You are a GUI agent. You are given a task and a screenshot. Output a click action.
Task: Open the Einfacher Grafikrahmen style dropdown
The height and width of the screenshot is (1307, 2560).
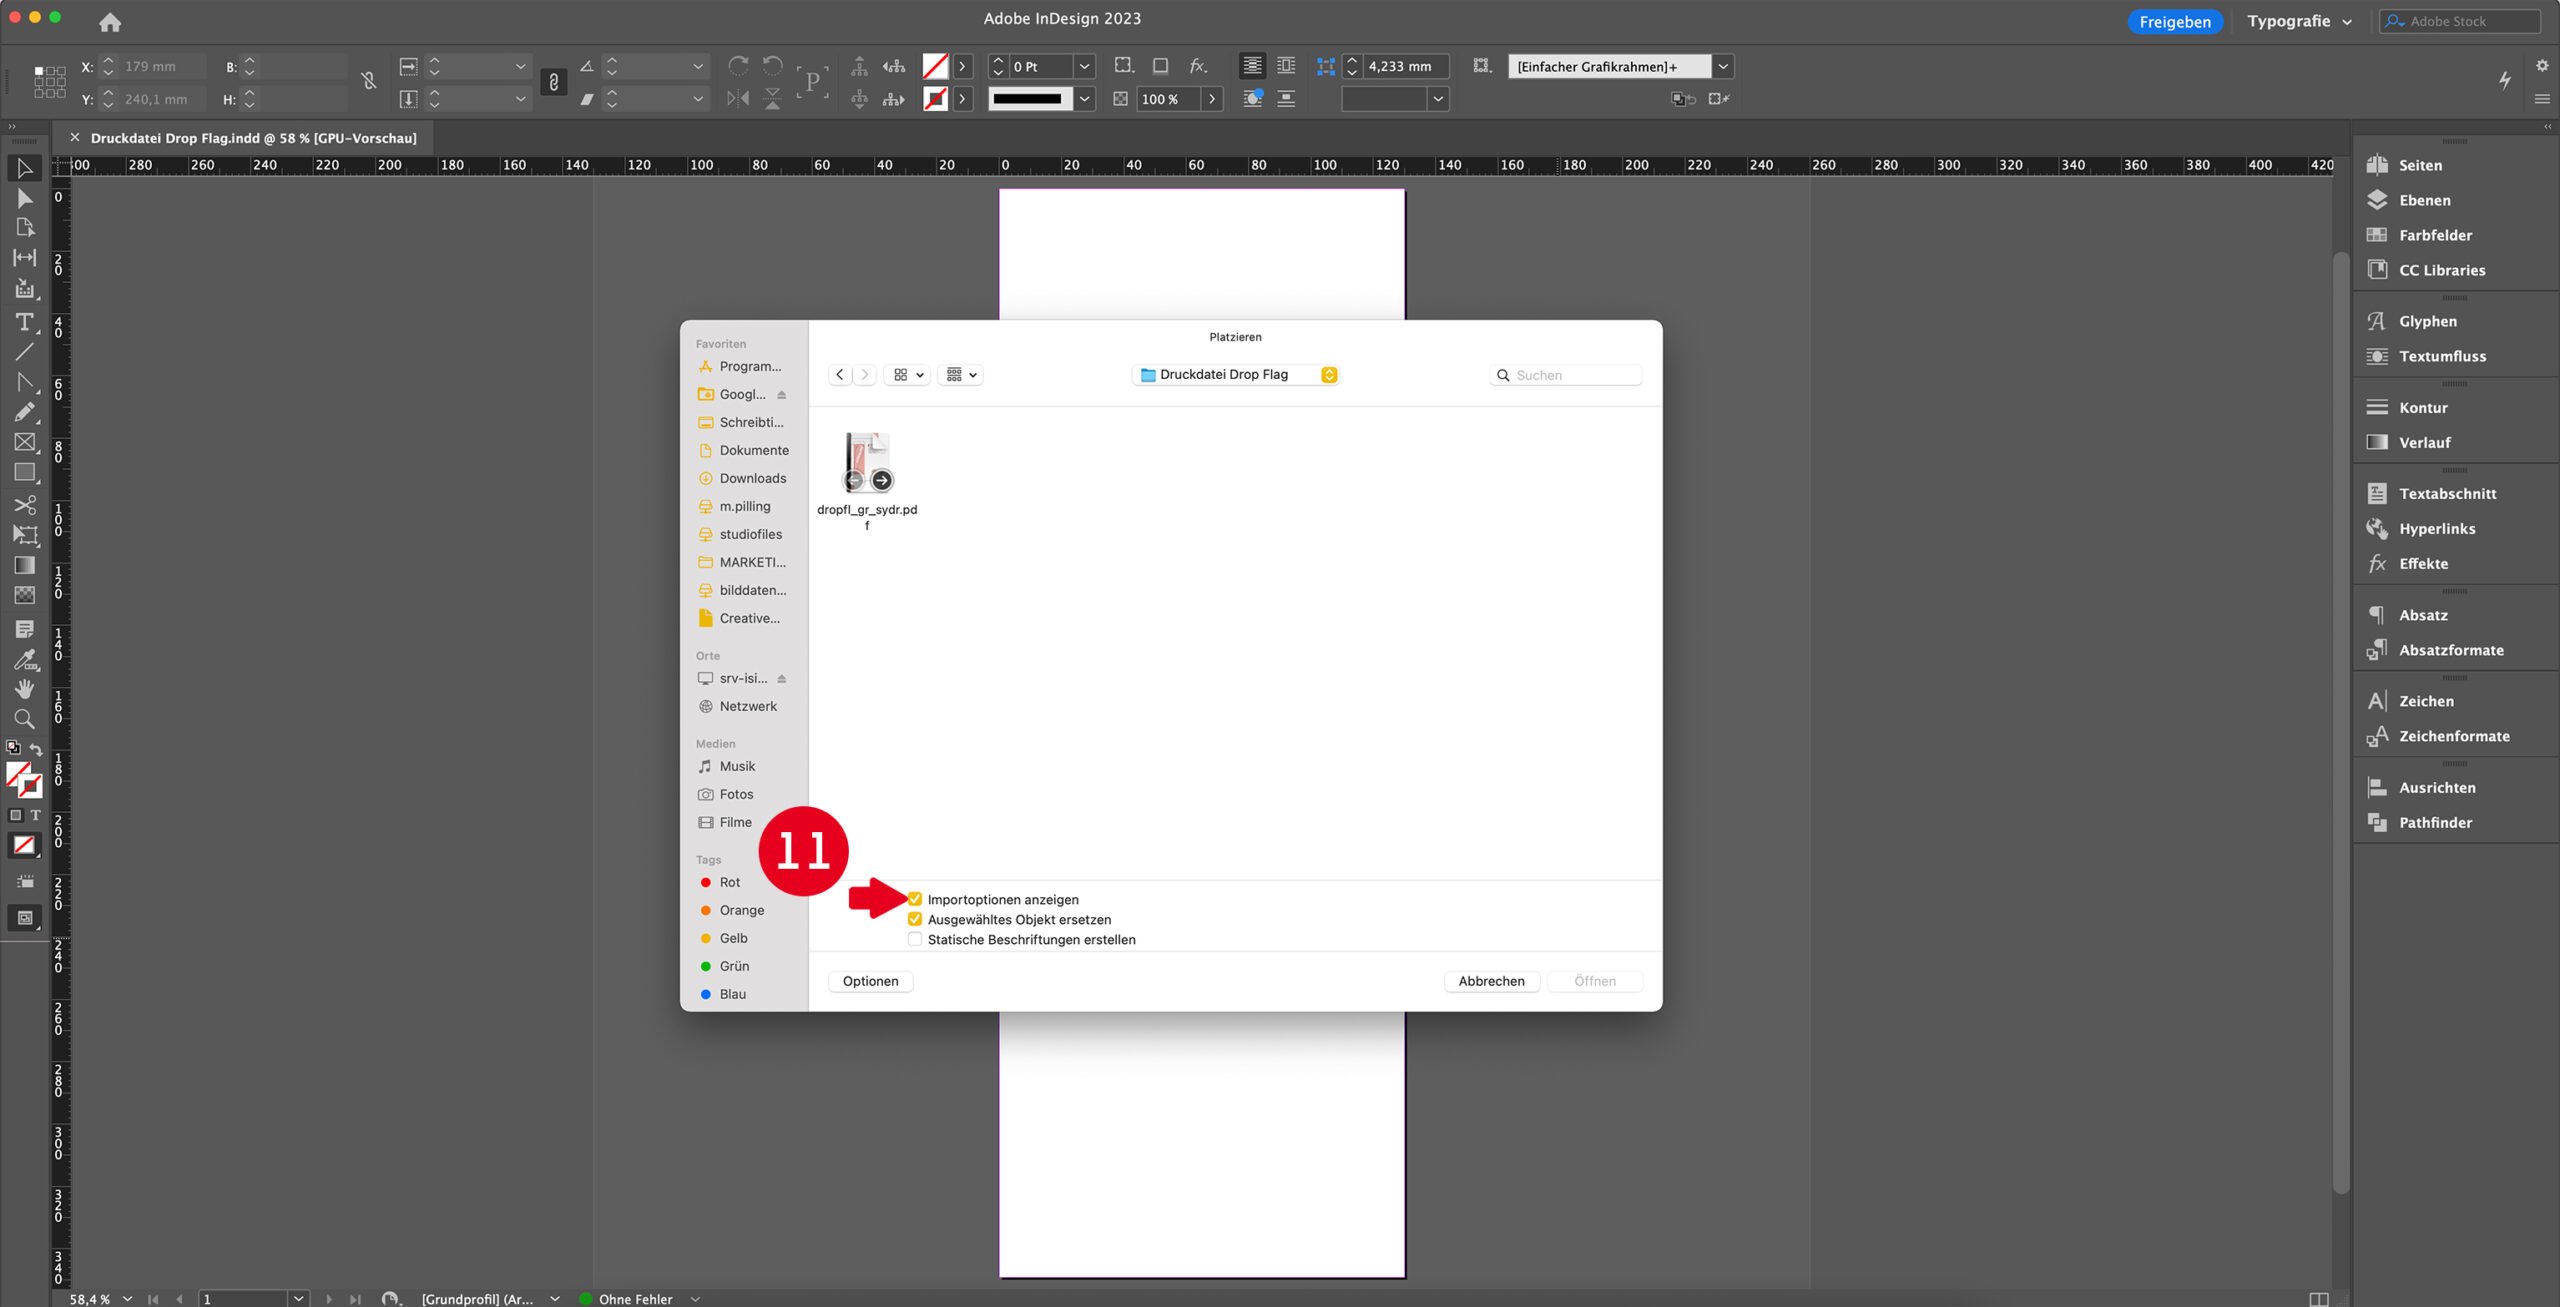point(1723,67)
